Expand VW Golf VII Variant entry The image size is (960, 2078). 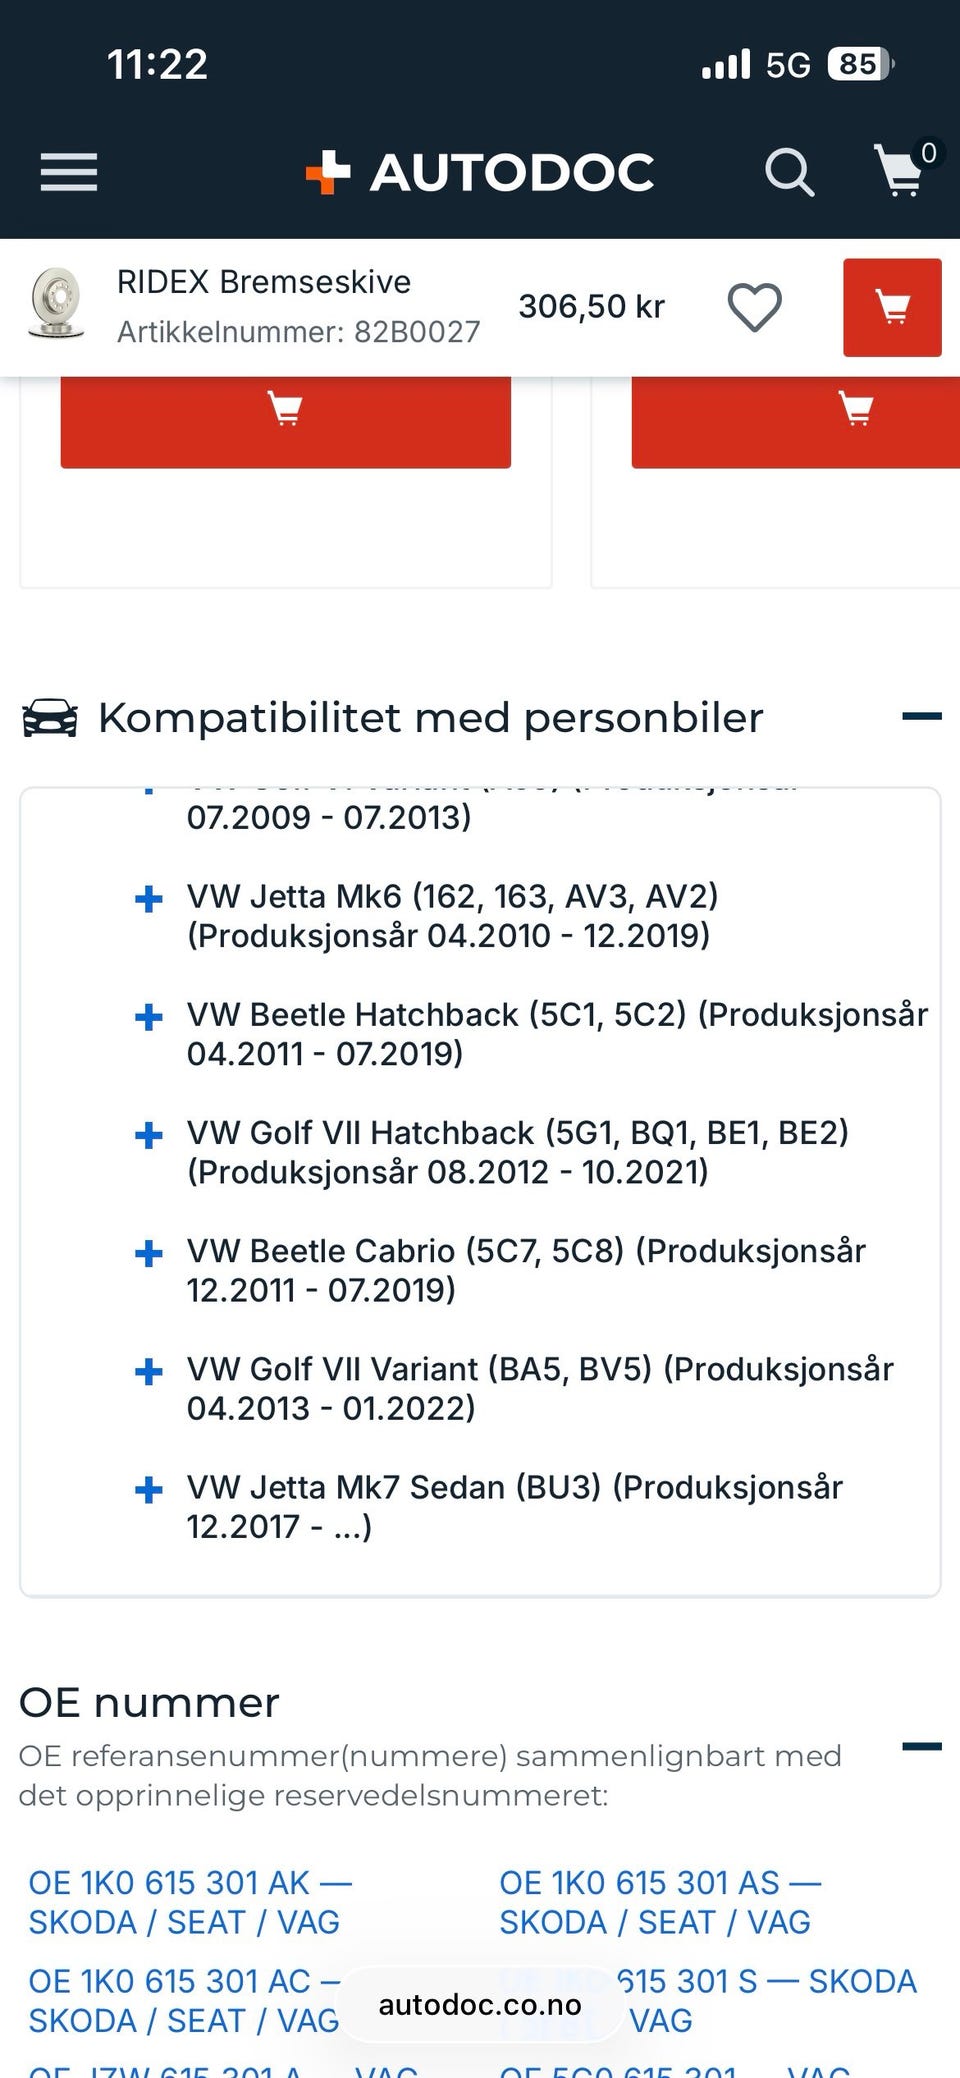(x=149, y=1371)
